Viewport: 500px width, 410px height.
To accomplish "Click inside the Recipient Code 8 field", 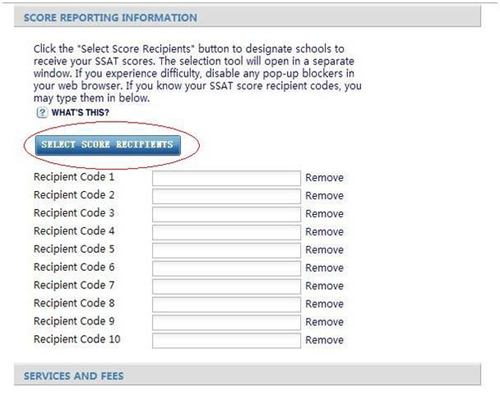I will coord(226,304).
